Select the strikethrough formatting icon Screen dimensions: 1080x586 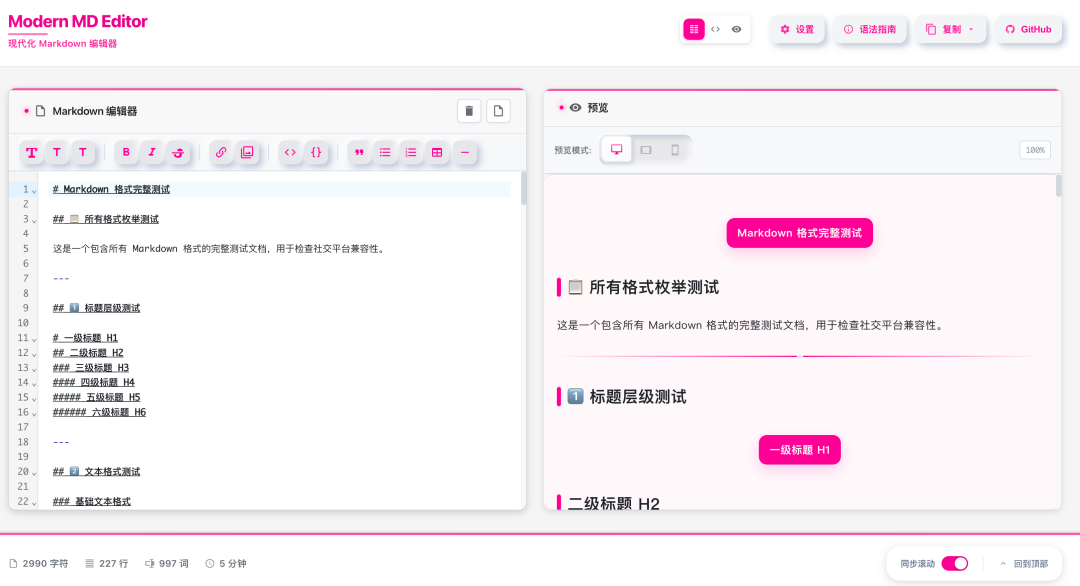(x=179, y=151)
